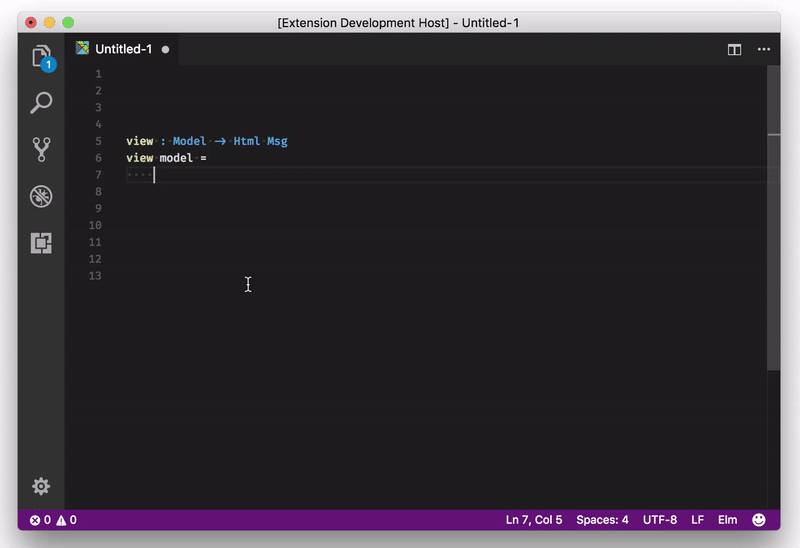Image resolution: width=800 pixels, height=548 pixels.
Task: Open the editor More Actions ellipsis
Action: point(764,49)
